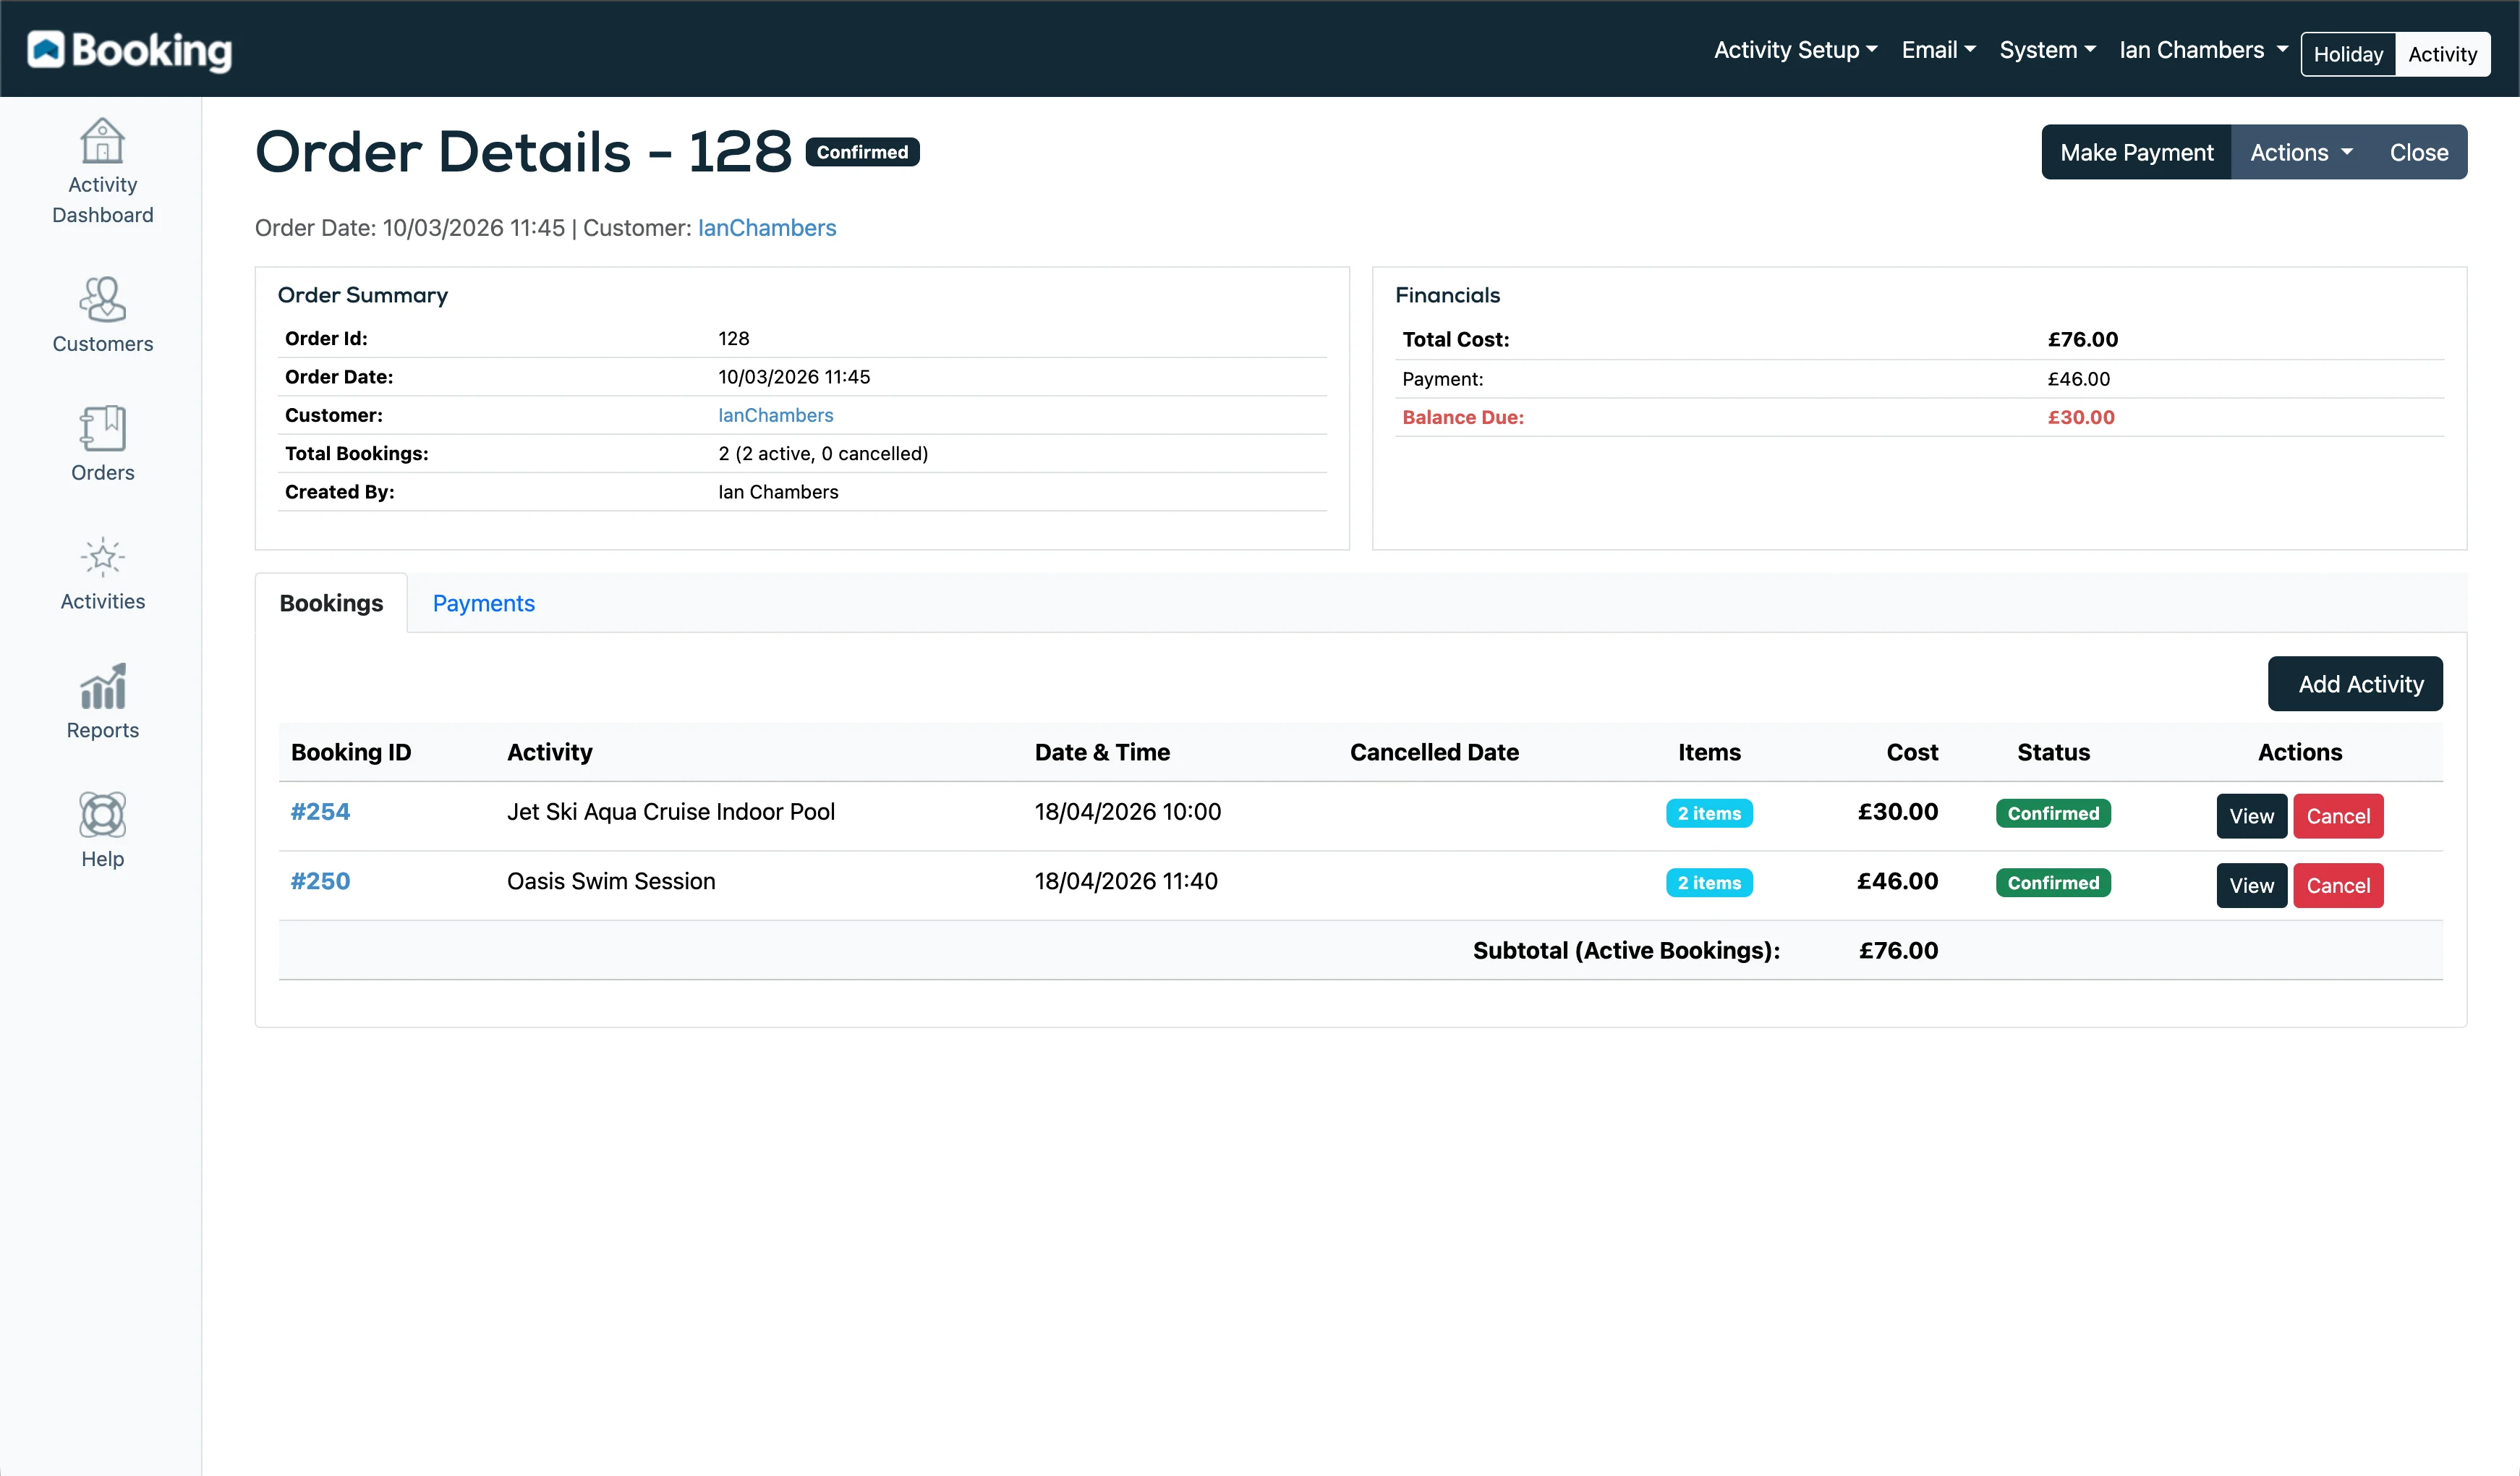Open IanChambers link in Order Summary

click(776, 415)
